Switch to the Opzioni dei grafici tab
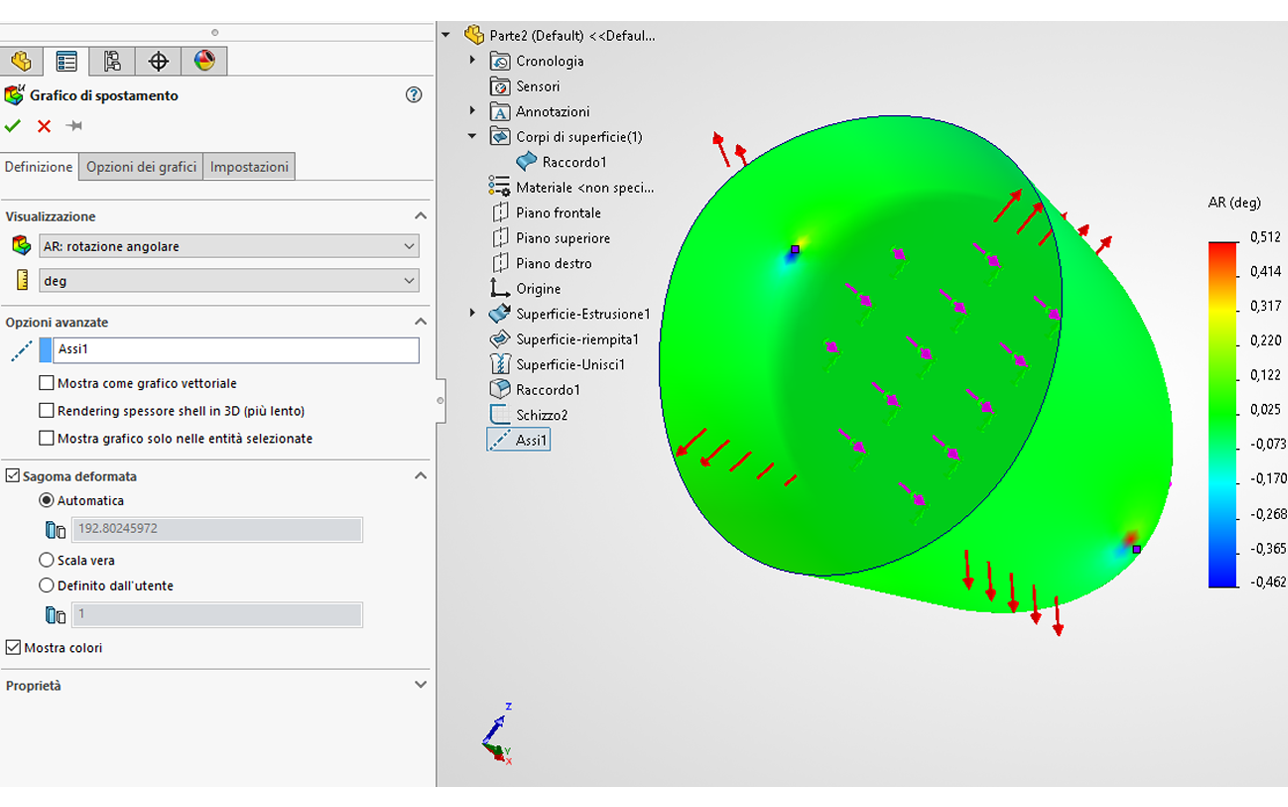 coord(141,167)
